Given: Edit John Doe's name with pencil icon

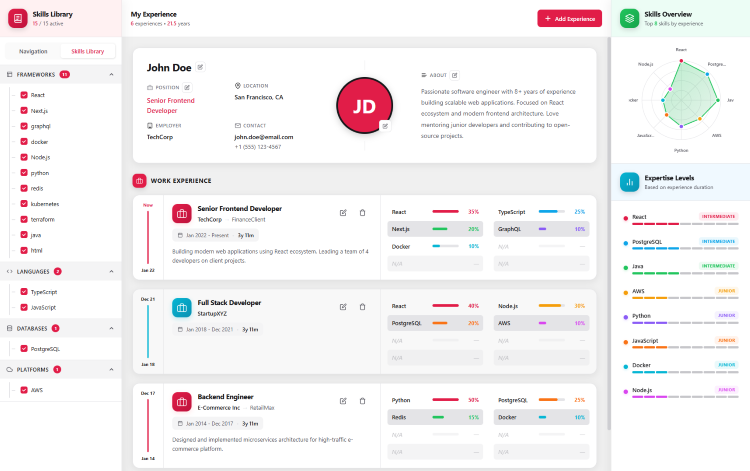Looking at the screenshot, I should 200,67.
